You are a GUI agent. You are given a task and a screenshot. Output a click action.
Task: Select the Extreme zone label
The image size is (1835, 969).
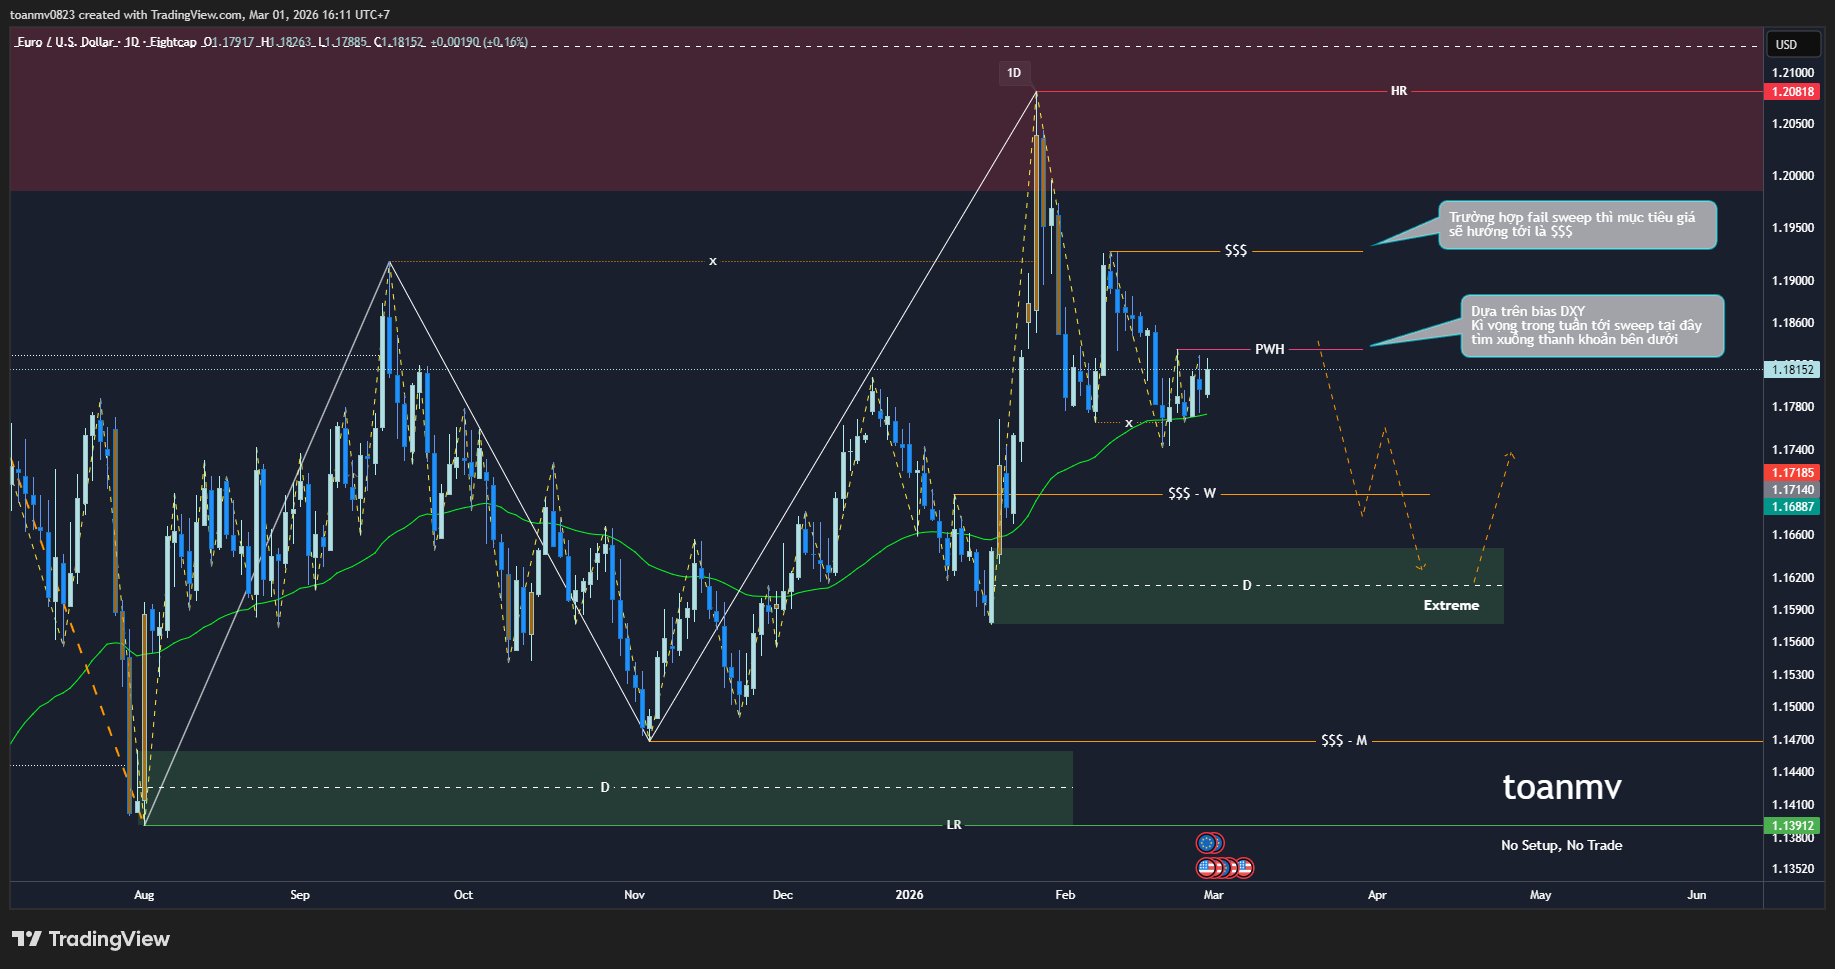(x=1451, y=606)
